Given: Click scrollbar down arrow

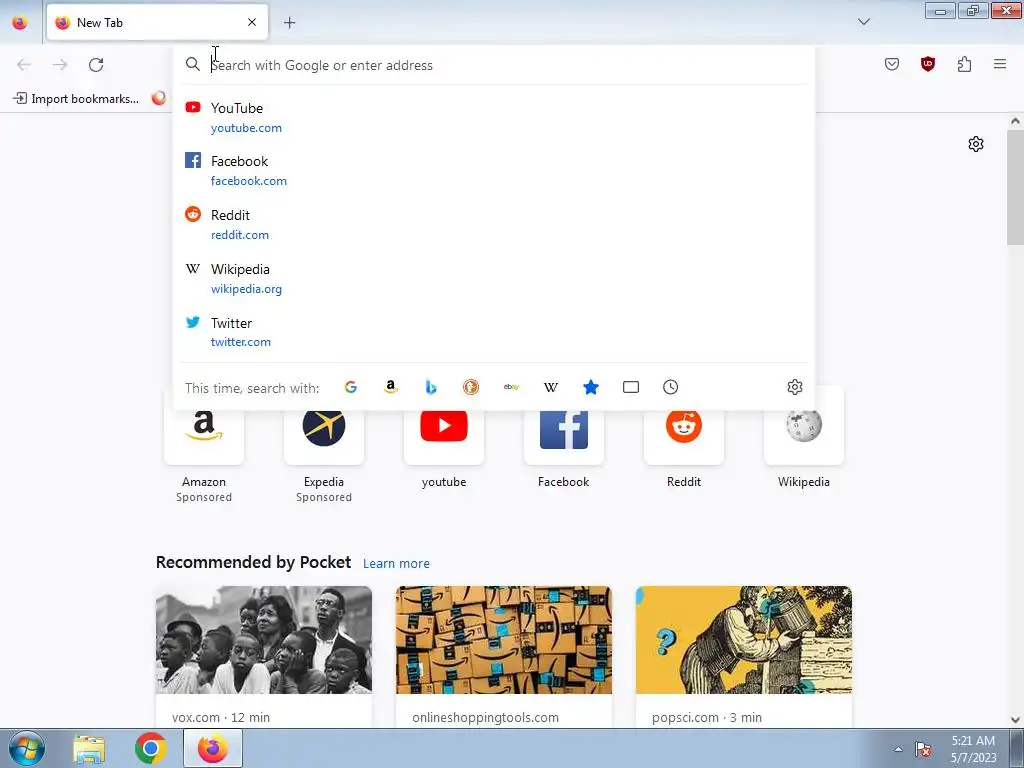Looking at the screenshot, I should 1015,720.
